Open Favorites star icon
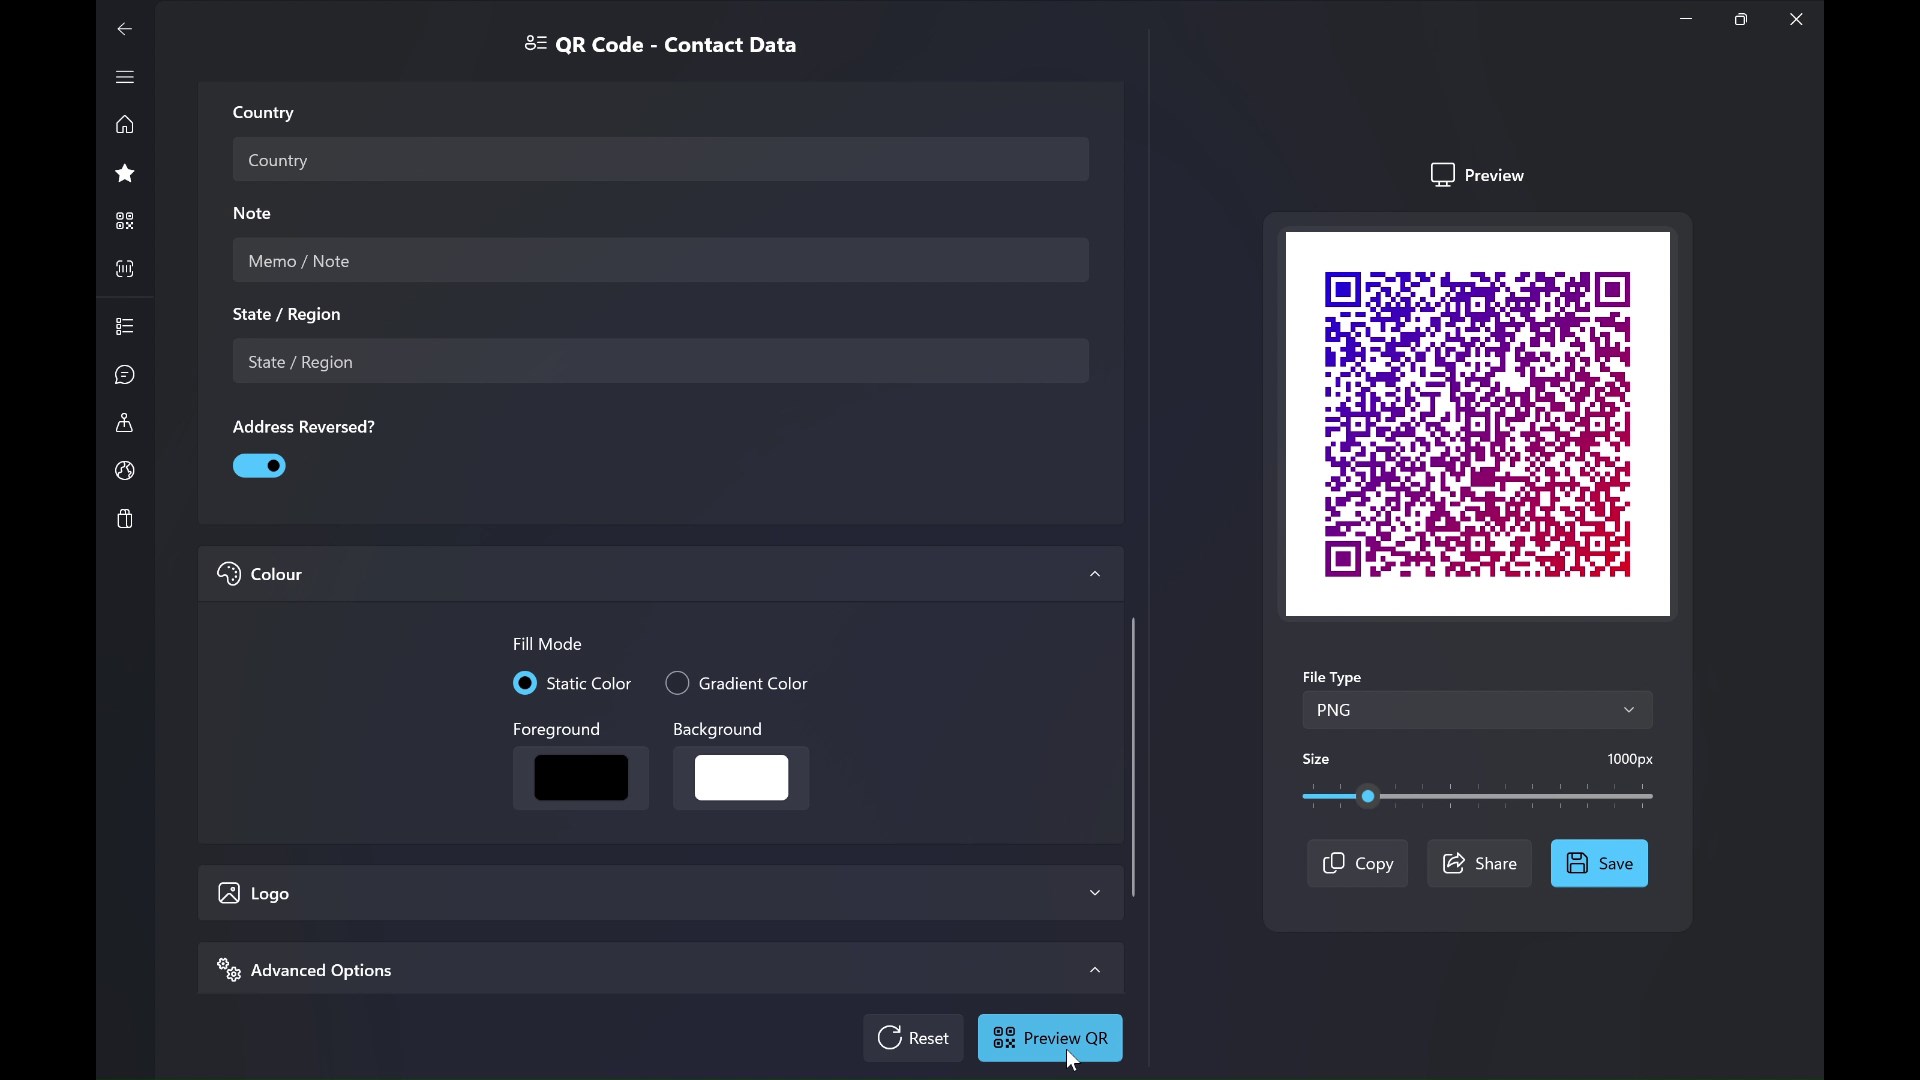 click(124, 173)
